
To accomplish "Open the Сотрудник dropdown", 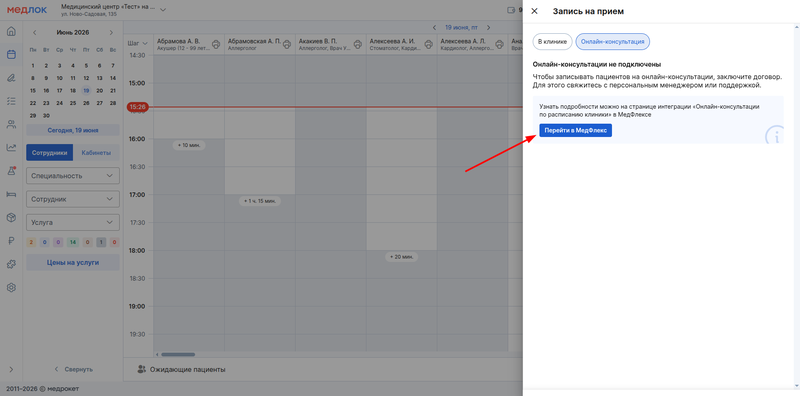I will click(72, 199).
